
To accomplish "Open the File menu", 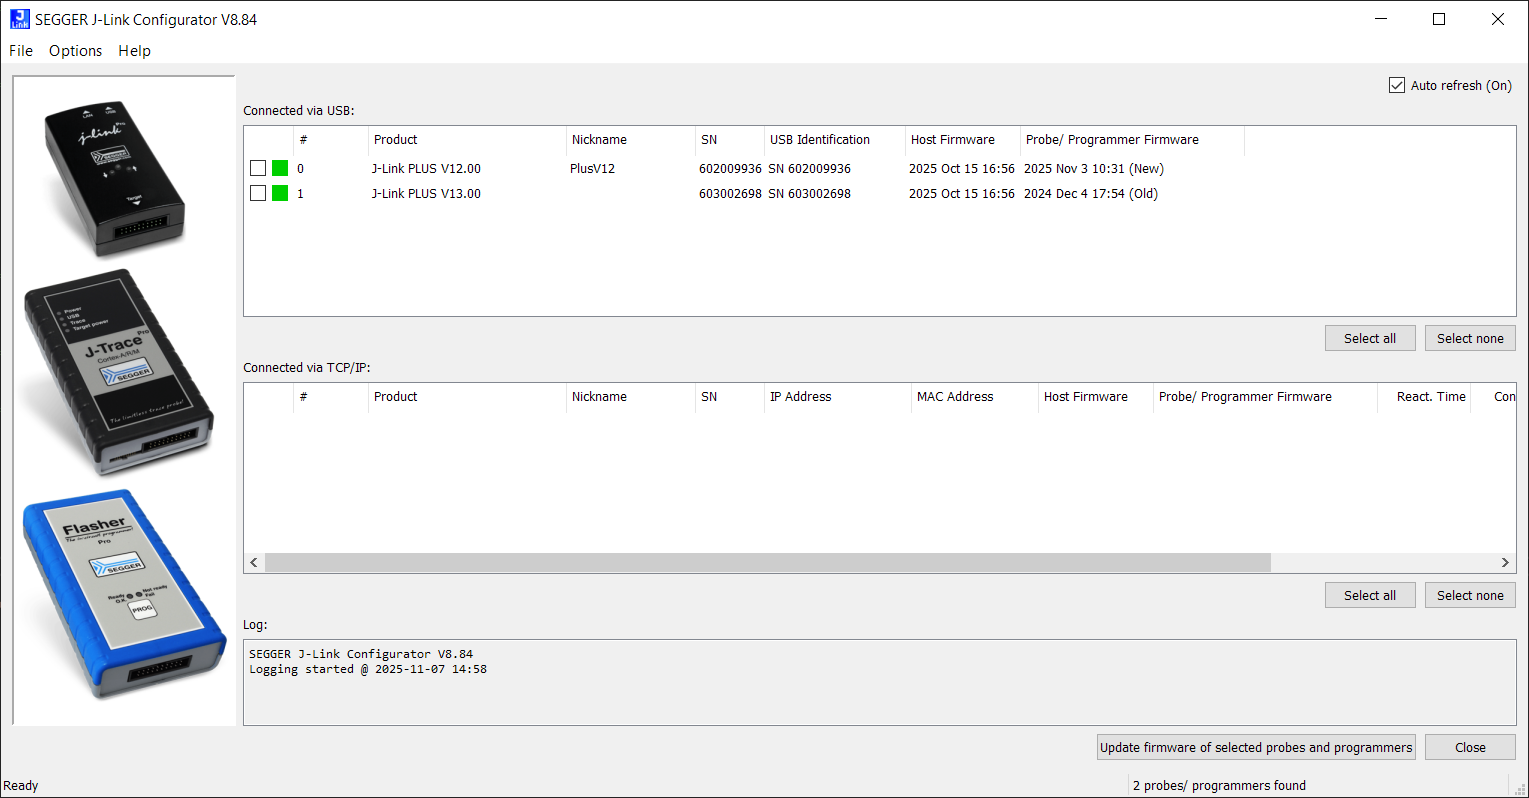I will pos(21,51).
